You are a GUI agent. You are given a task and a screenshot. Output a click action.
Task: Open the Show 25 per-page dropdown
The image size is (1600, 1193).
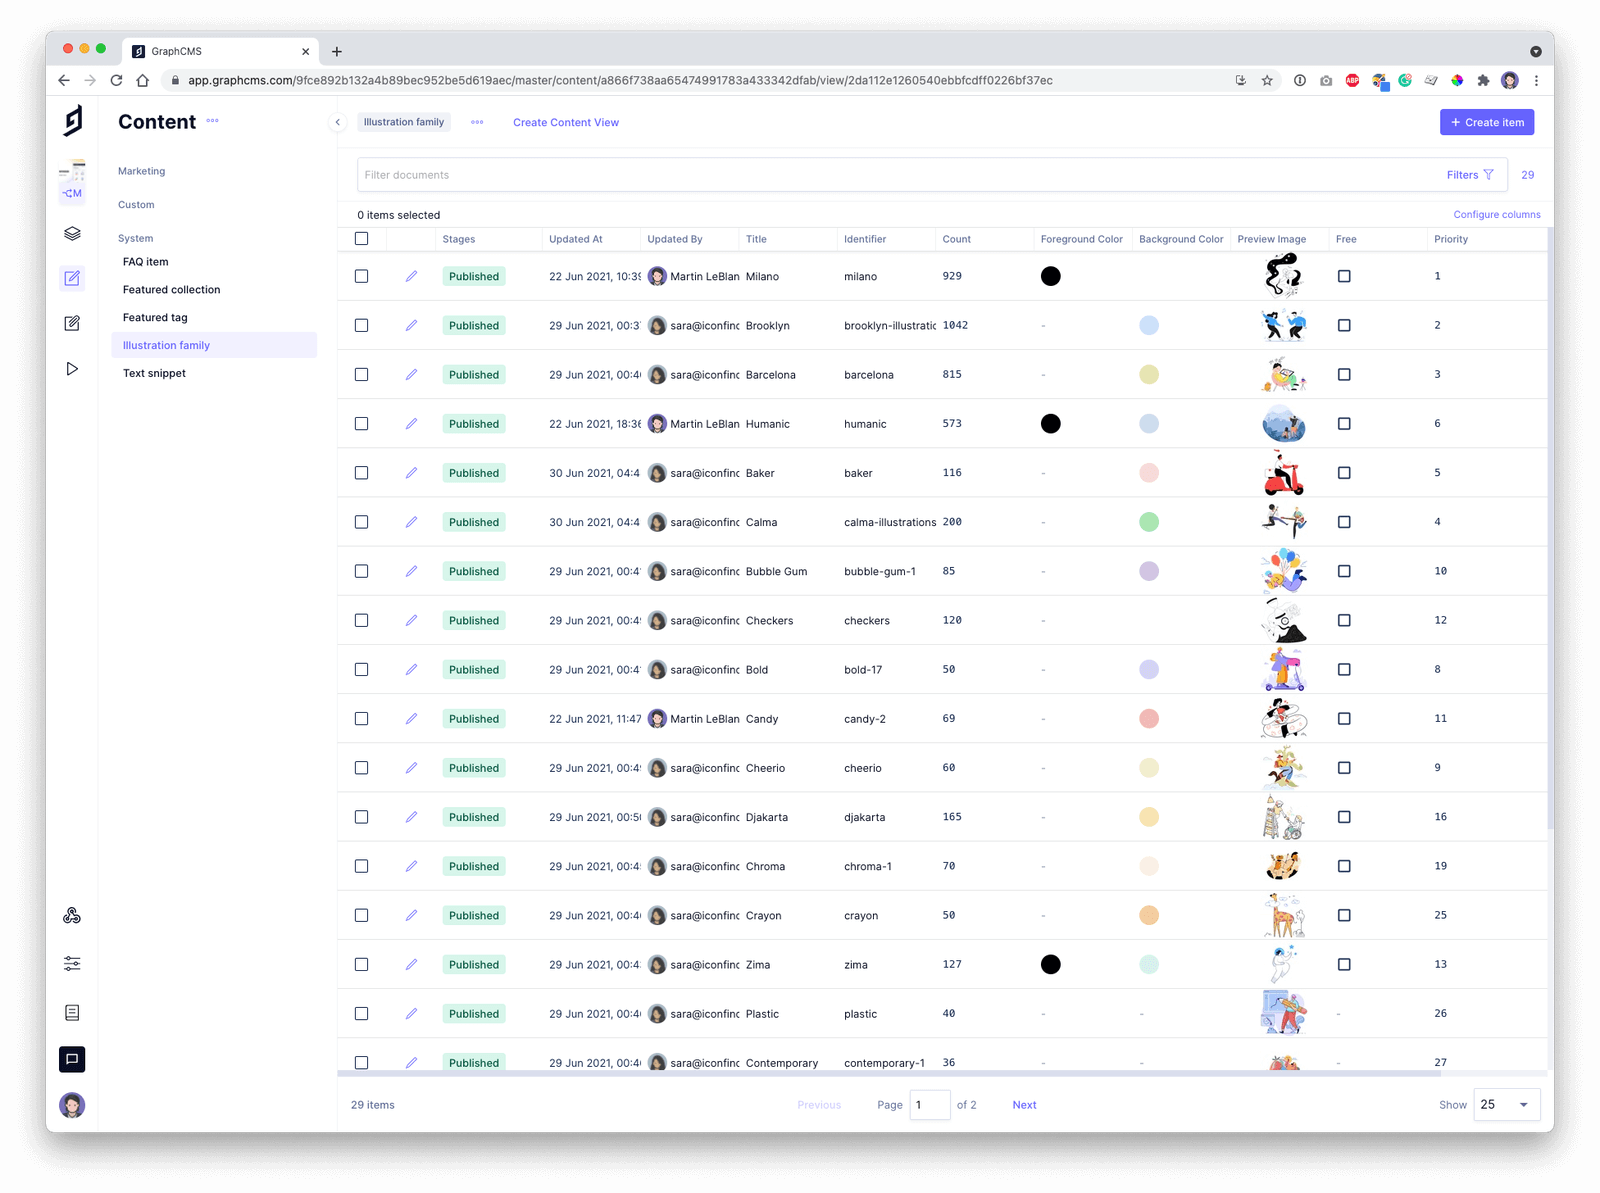[x=1506, y=1105]
